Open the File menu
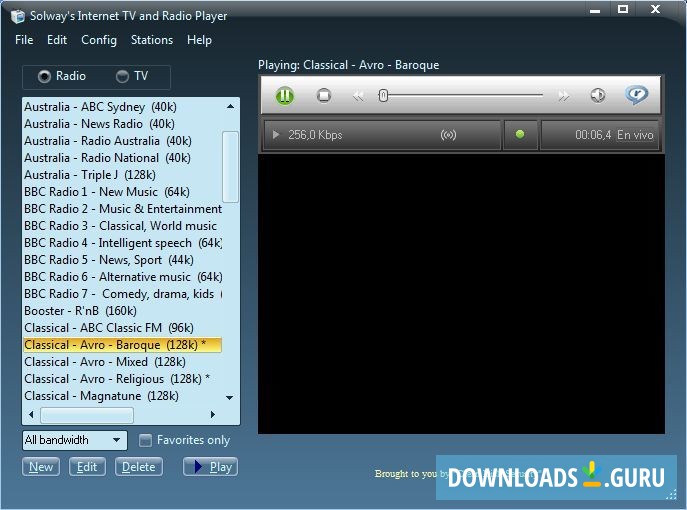This screenshot has width=687, height=510. 24,40
